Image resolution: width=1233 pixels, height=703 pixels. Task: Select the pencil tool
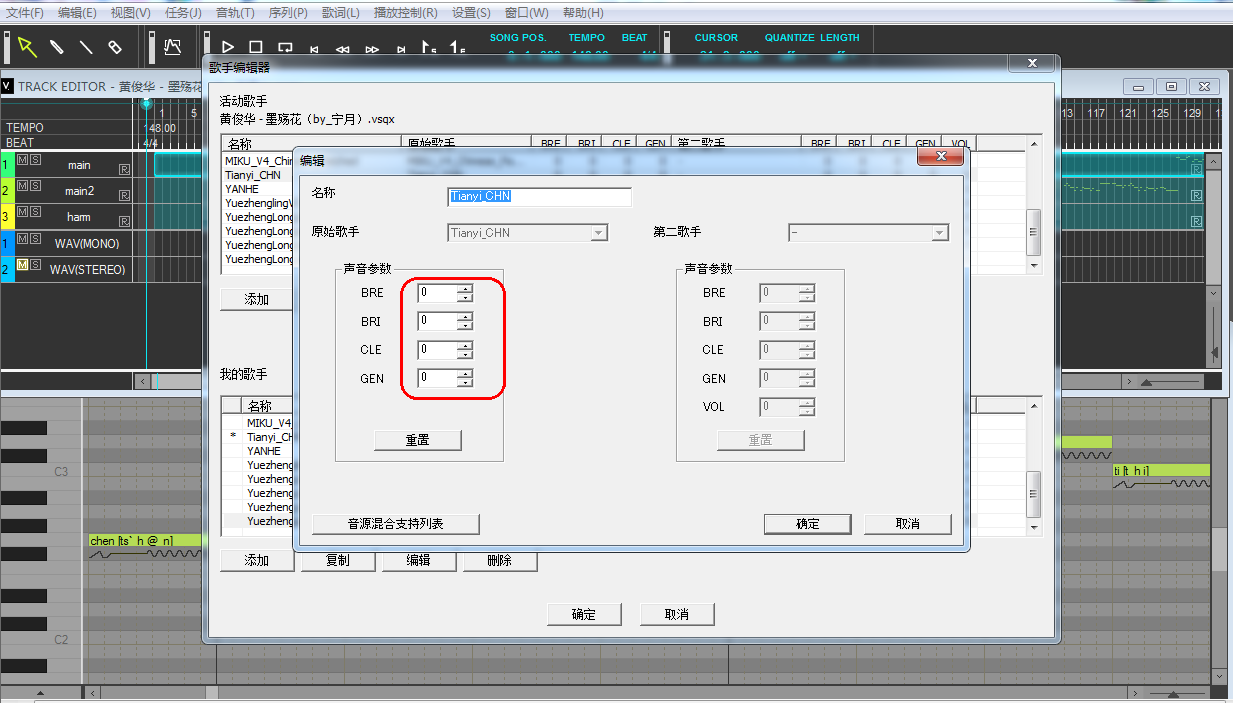(57, 47)
